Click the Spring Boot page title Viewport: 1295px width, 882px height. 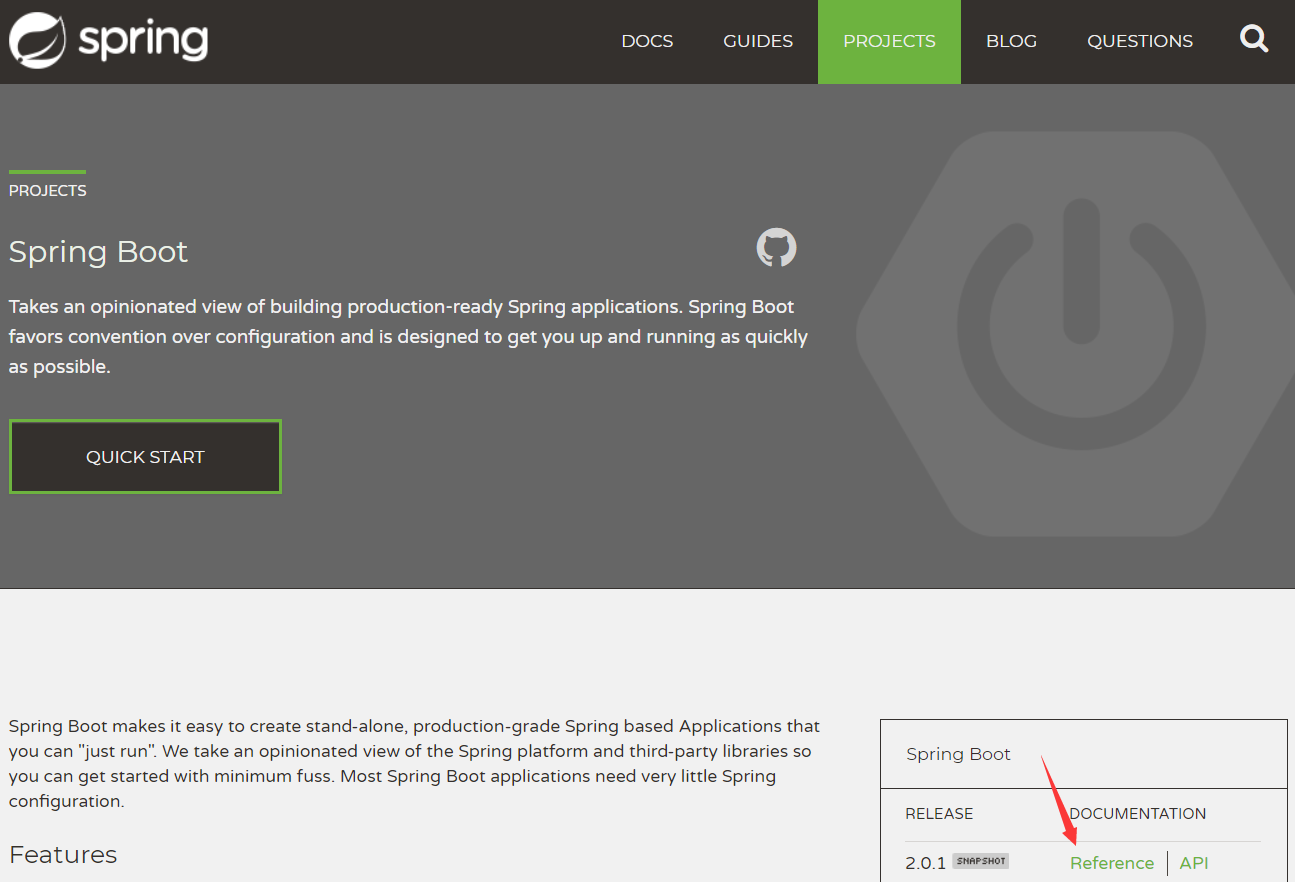click(98, 251)
